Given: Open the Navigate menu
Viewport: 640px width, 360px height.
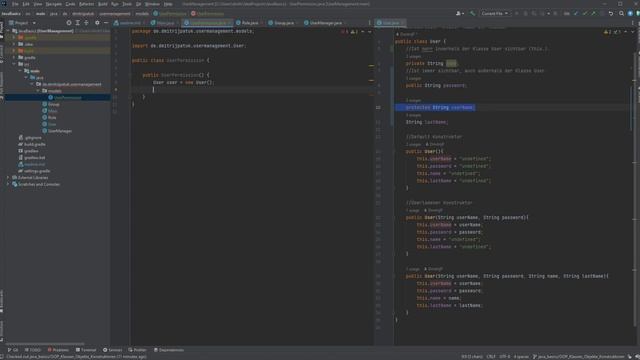Looking at the screenshot, I should click(53, 4).
